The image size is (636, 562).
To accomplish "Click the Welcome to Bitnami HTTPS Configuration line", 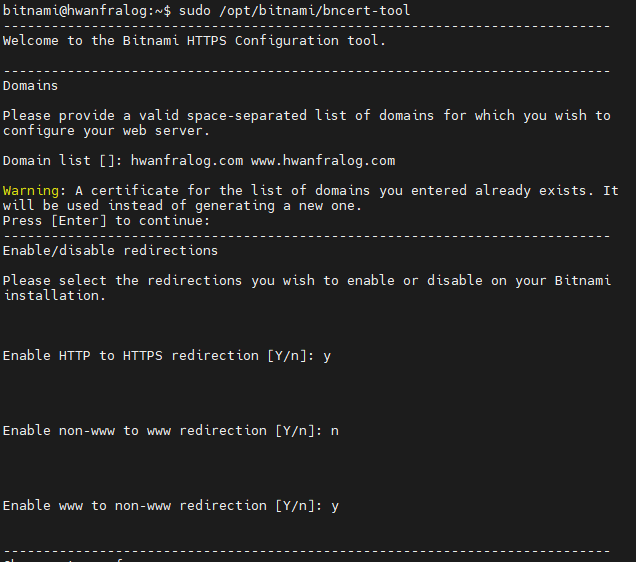I will click(x=193, y=41).
